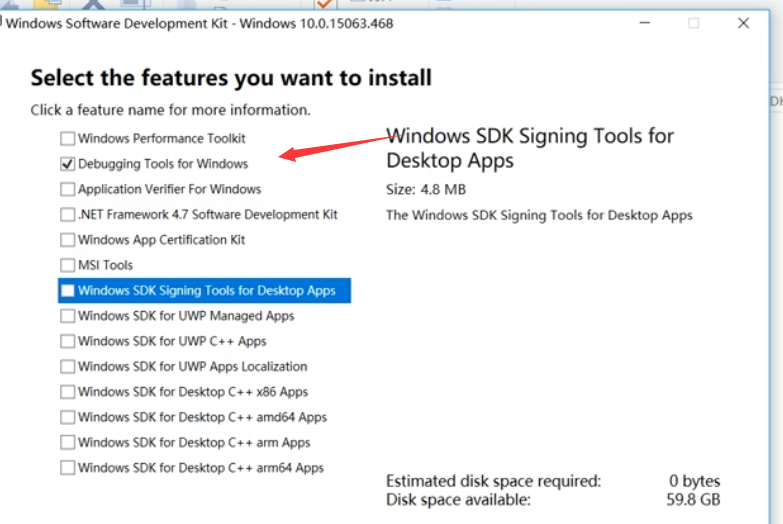The height and width of the screenshot is (524, 783).
Task: Click the MSI Tools feature label
Action: click(105, 265)
